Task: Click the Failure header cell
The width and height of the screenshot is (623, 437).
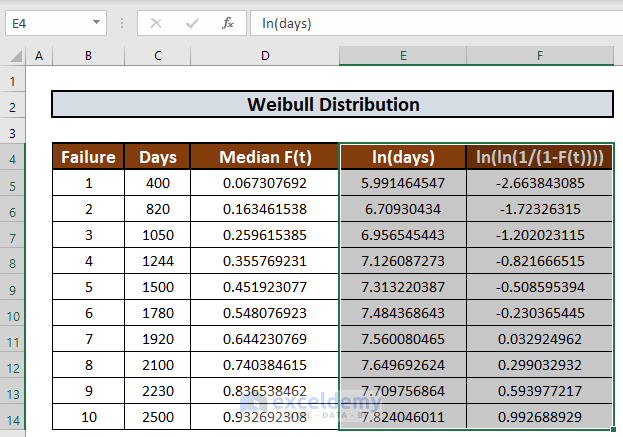Action: 88,157
